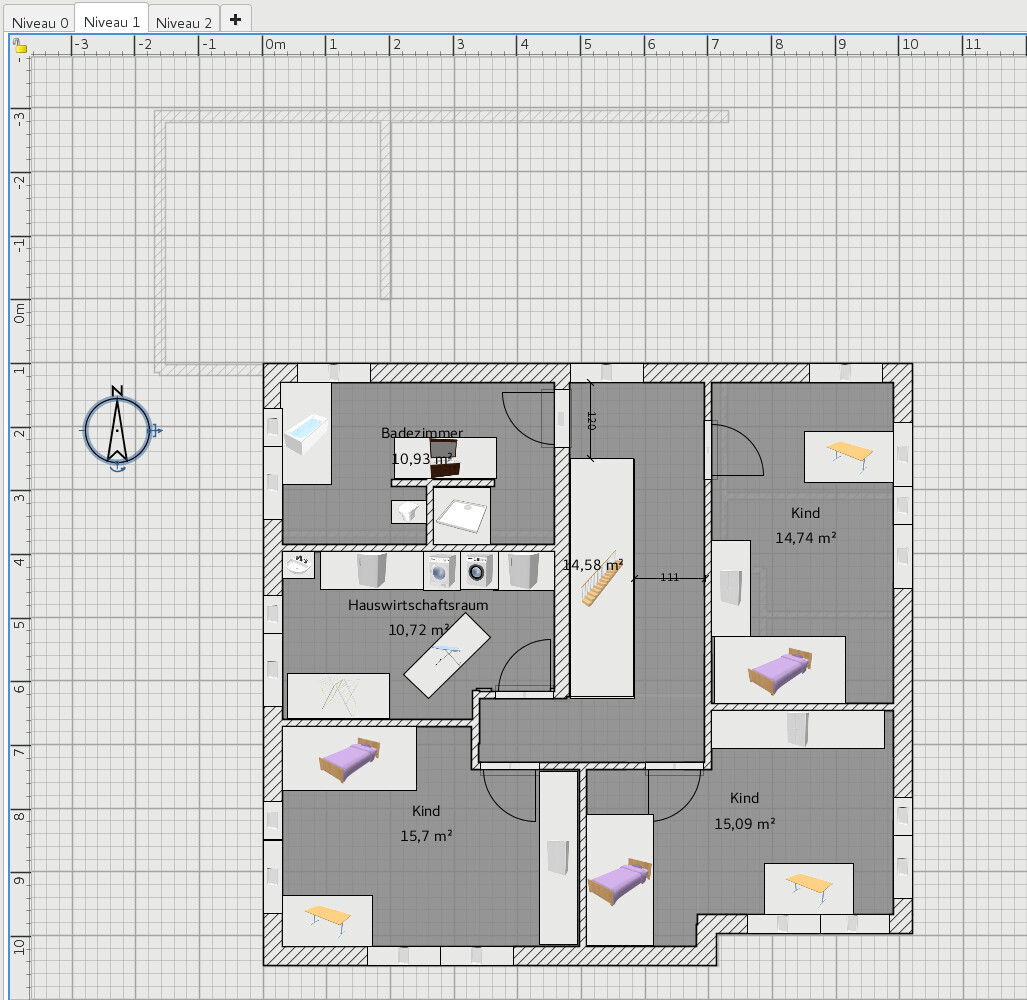Pick the staircase in the hallway
This screenshot has height=1000, width=1027.
tap(601, 581)
